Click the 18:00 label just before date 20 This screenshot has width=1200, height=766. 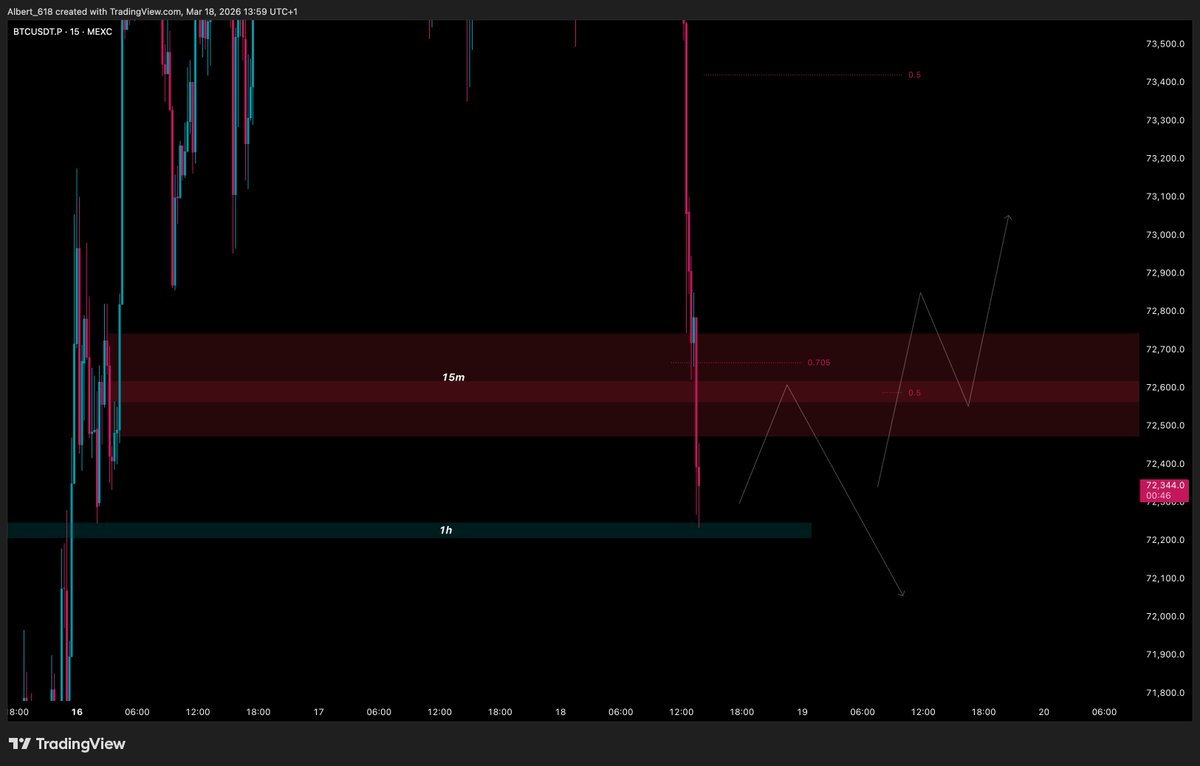(983, 712)
